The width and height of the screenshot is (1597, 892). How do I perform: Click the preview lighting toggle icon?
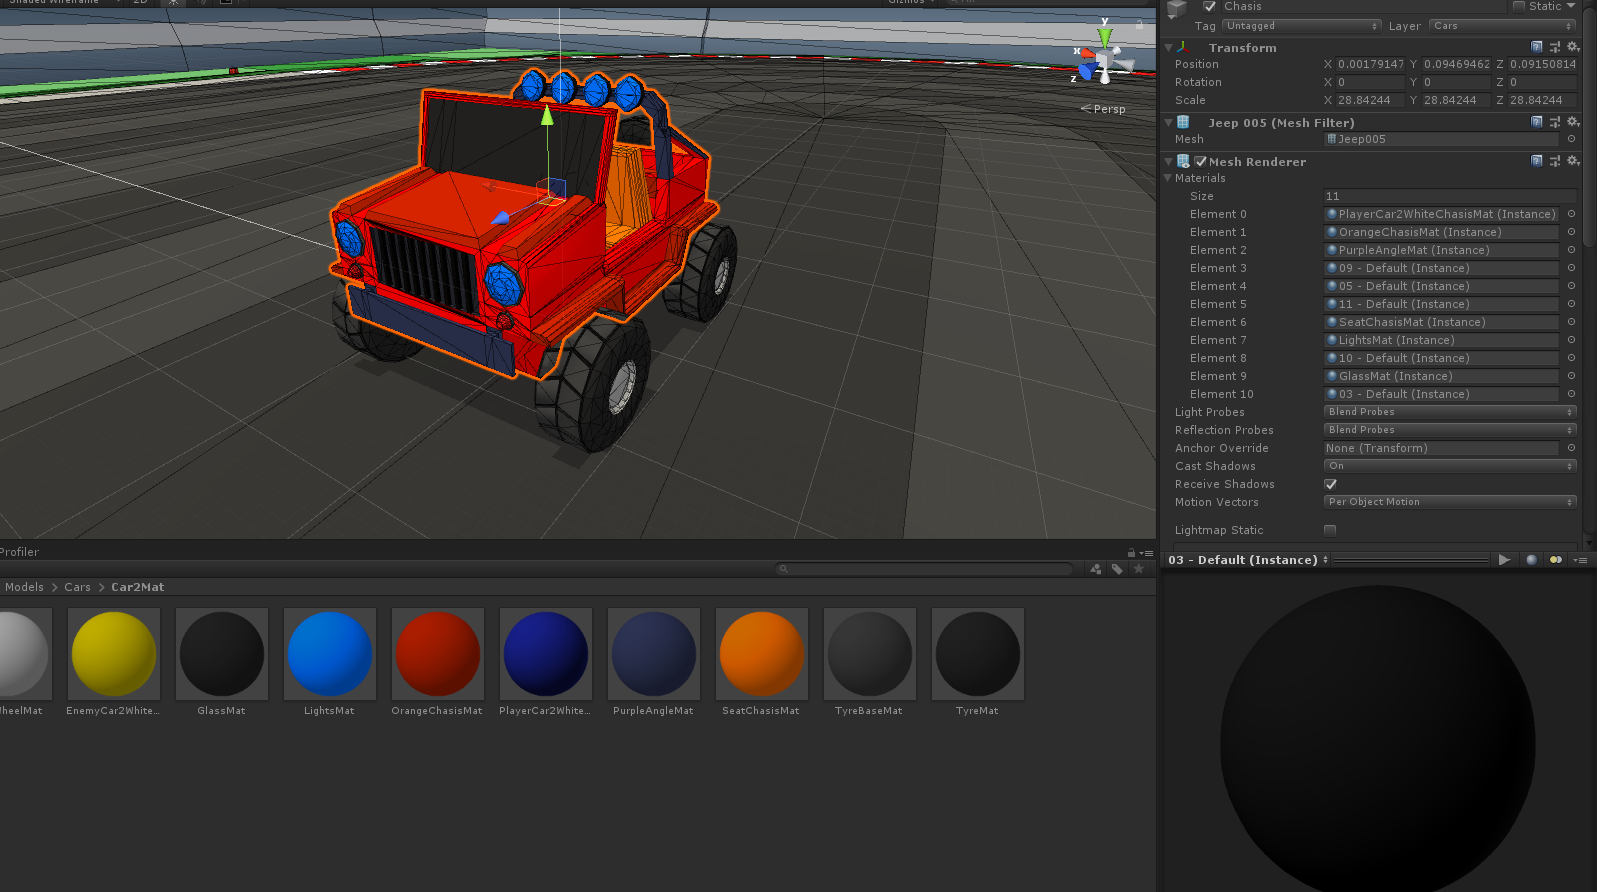pos(1555,560)
